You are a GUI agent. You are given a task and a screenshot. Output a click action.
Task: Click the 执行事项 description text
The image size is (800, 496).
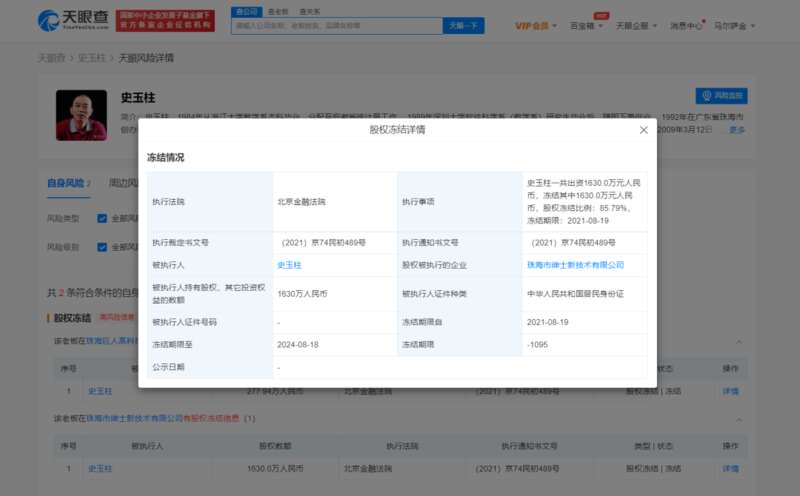click(x=584, y=202)
